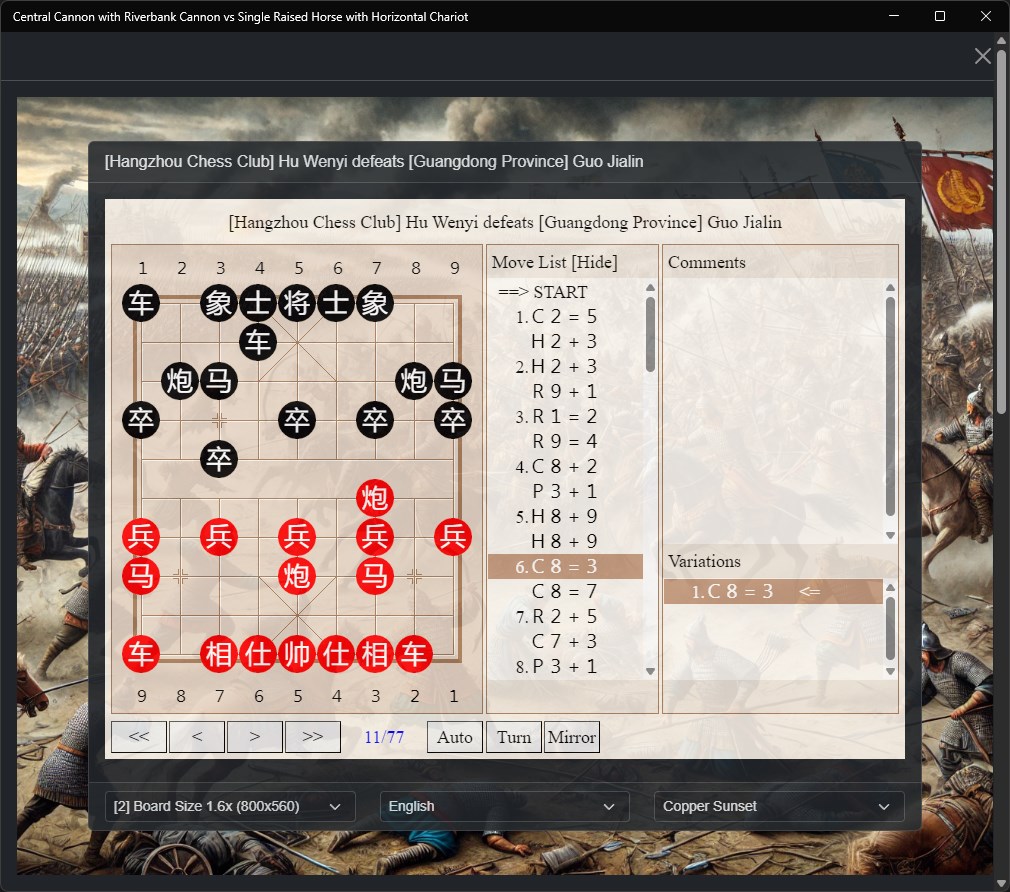Select the red horse on the left edge

click(x=141, y=576)
